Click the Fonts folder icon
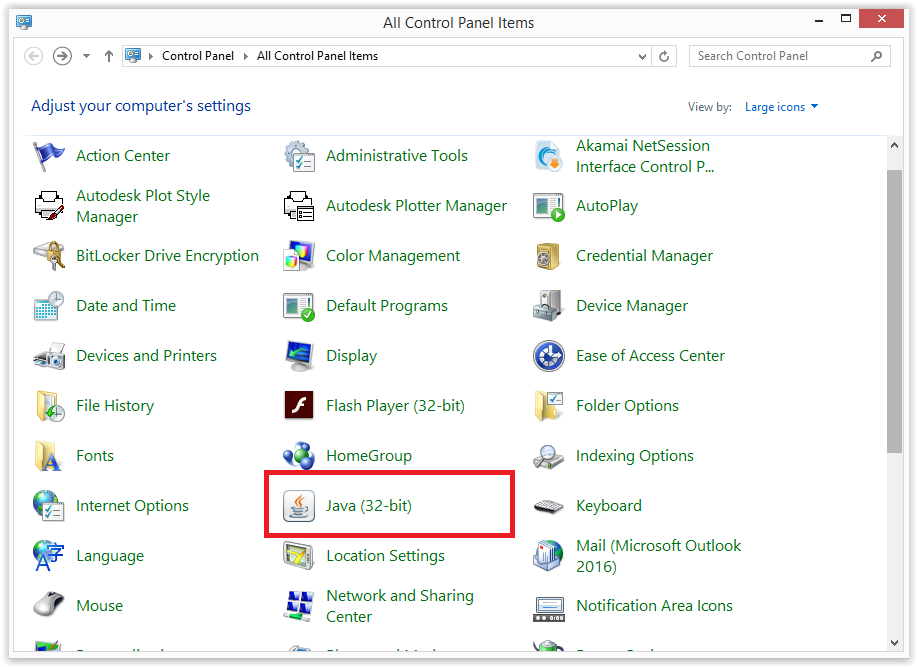The width and height of the screenshot is (917, 667). [x=48, y=456]
